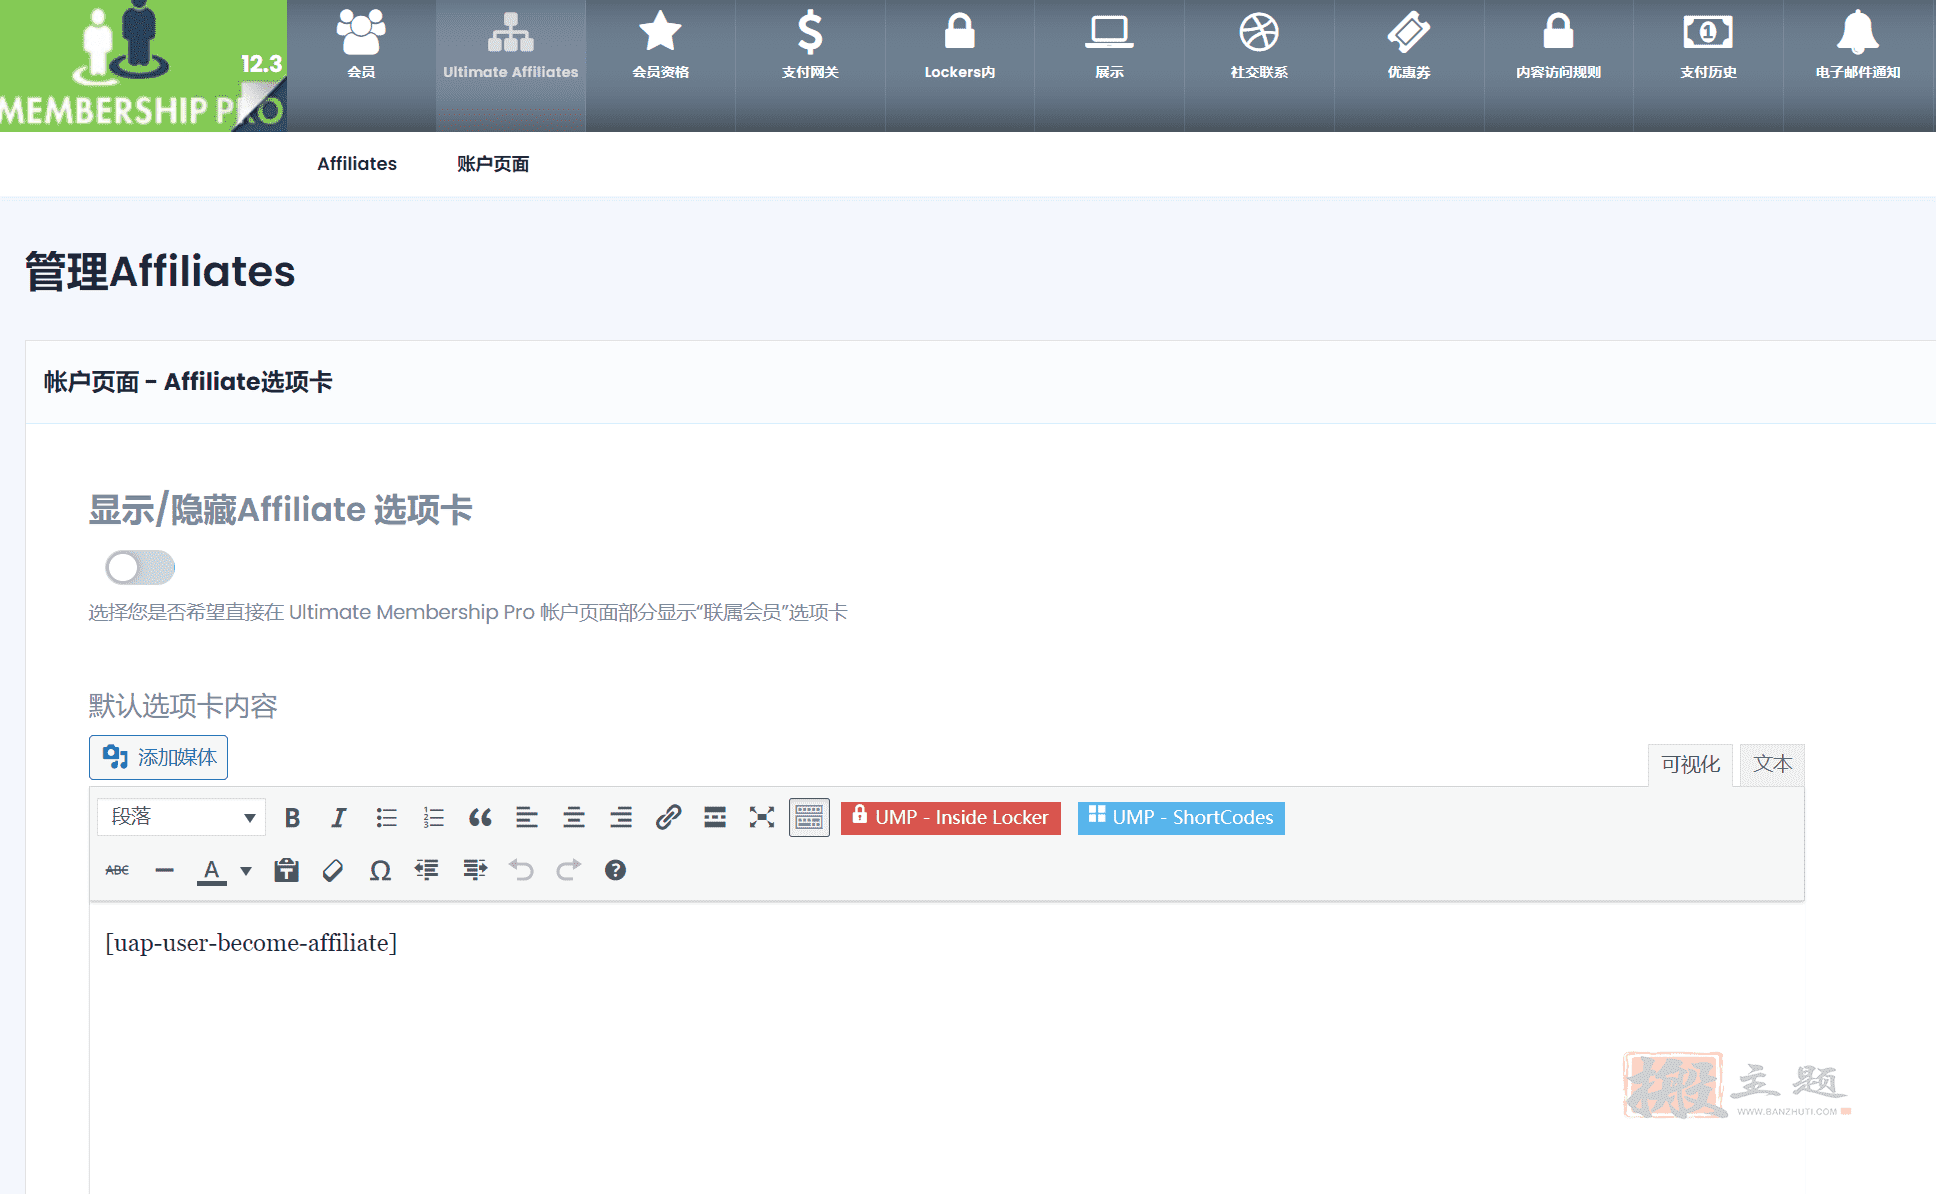Screen dimensions: 1936x1194
Task: Open the text color dropdown arrow
Action: 246,870
